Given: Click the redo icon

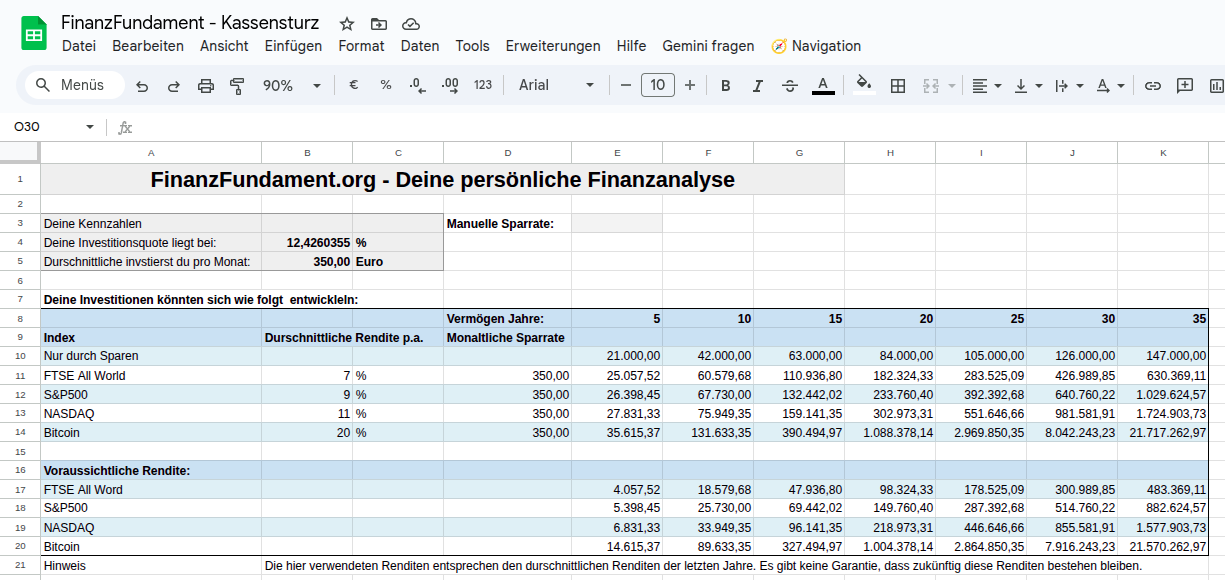Looking at the screenshot, I should [174, 86].
